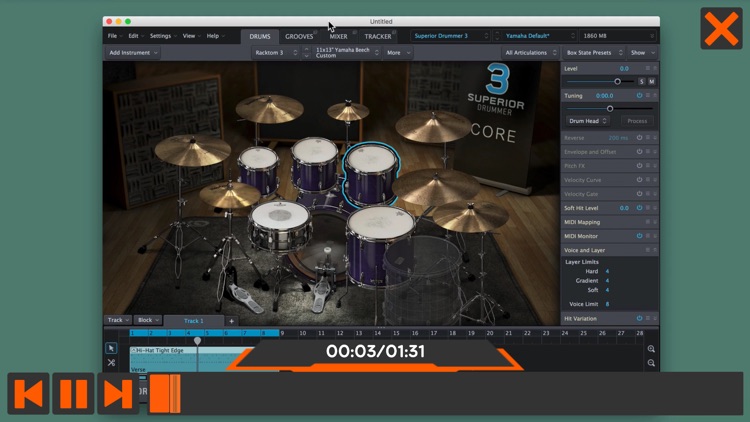Skip to the next video chapter
The image size is (750, 422).
[x=118, y=393]
